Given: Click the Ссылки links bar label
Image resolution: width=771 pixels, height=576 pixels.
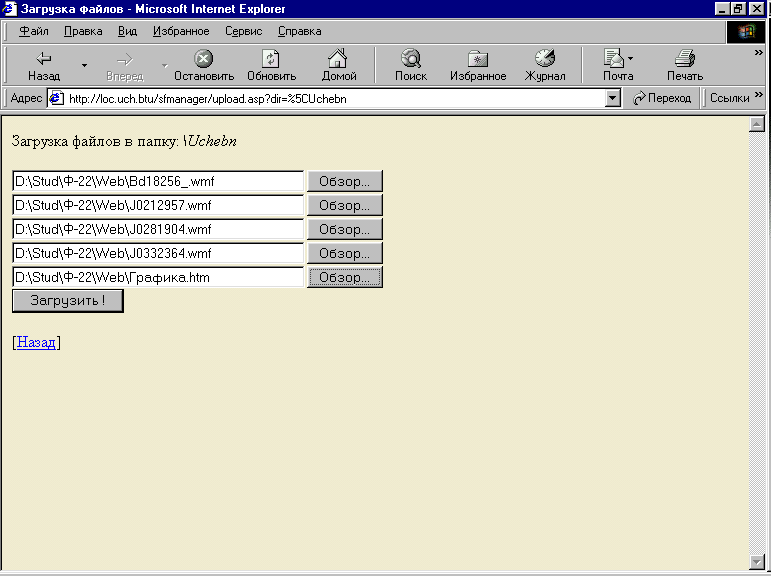Looking at the screenshot, I should click(x=730, y=98).
